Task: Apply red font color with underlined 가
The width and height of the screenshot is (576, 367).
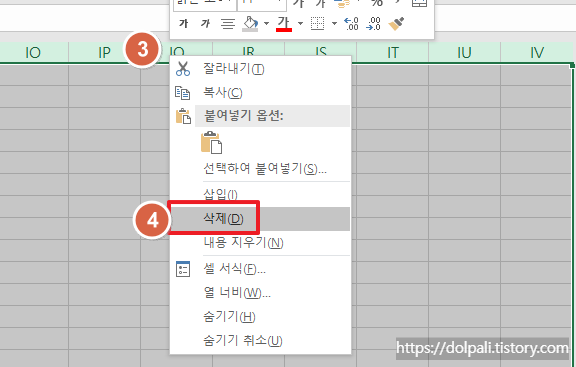Action: 284,24
